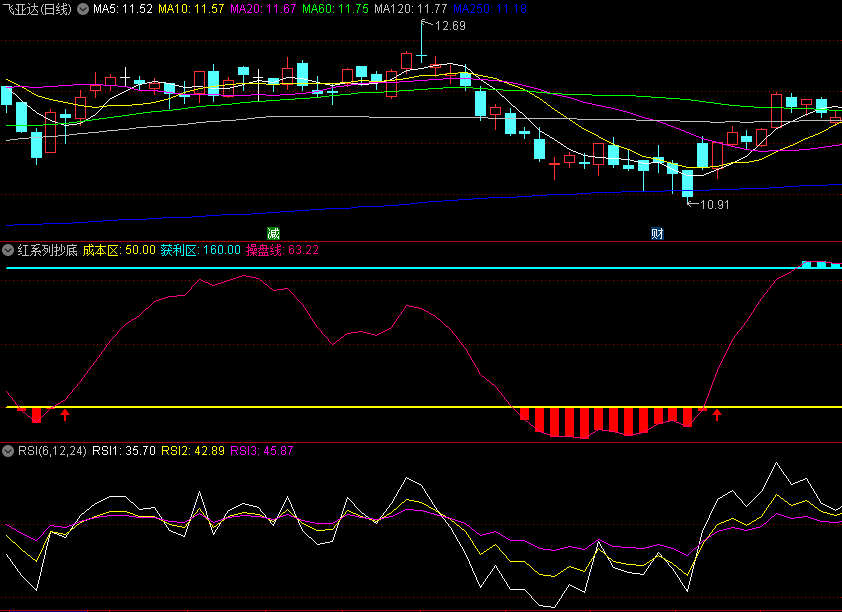Click the blue 财 marker icon

point(657,234)
